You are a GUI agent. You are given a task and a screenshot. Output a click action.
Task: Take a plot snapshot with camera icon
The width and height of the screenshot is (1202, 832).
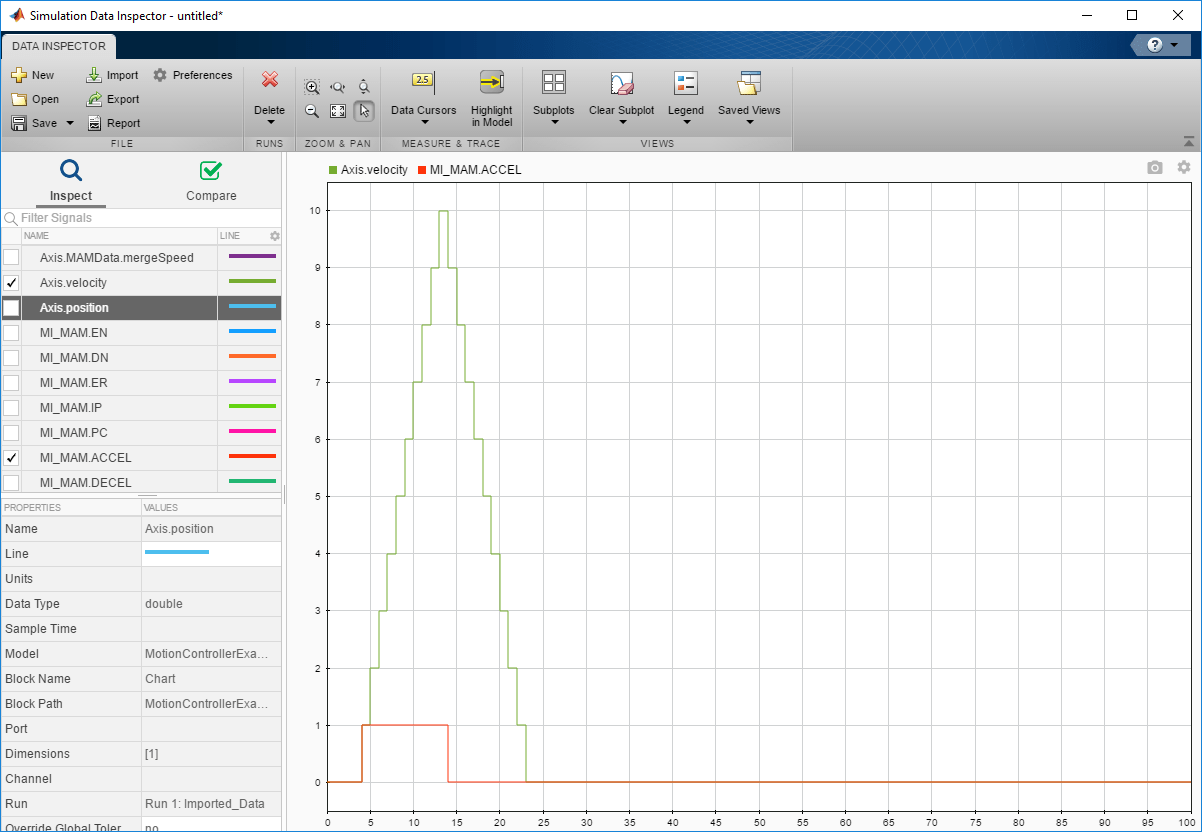(x=1155, y=168)
